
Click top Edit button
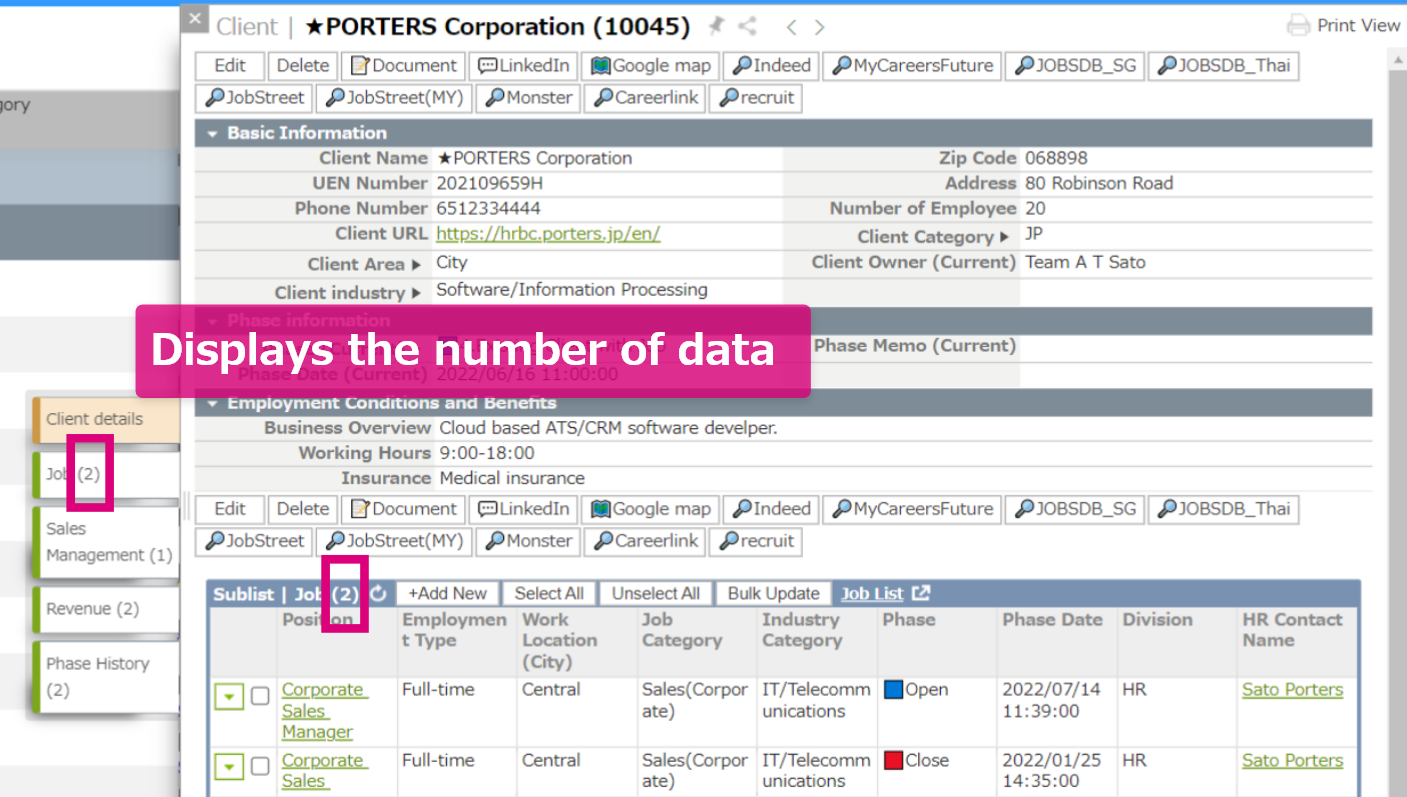point(230,66)
